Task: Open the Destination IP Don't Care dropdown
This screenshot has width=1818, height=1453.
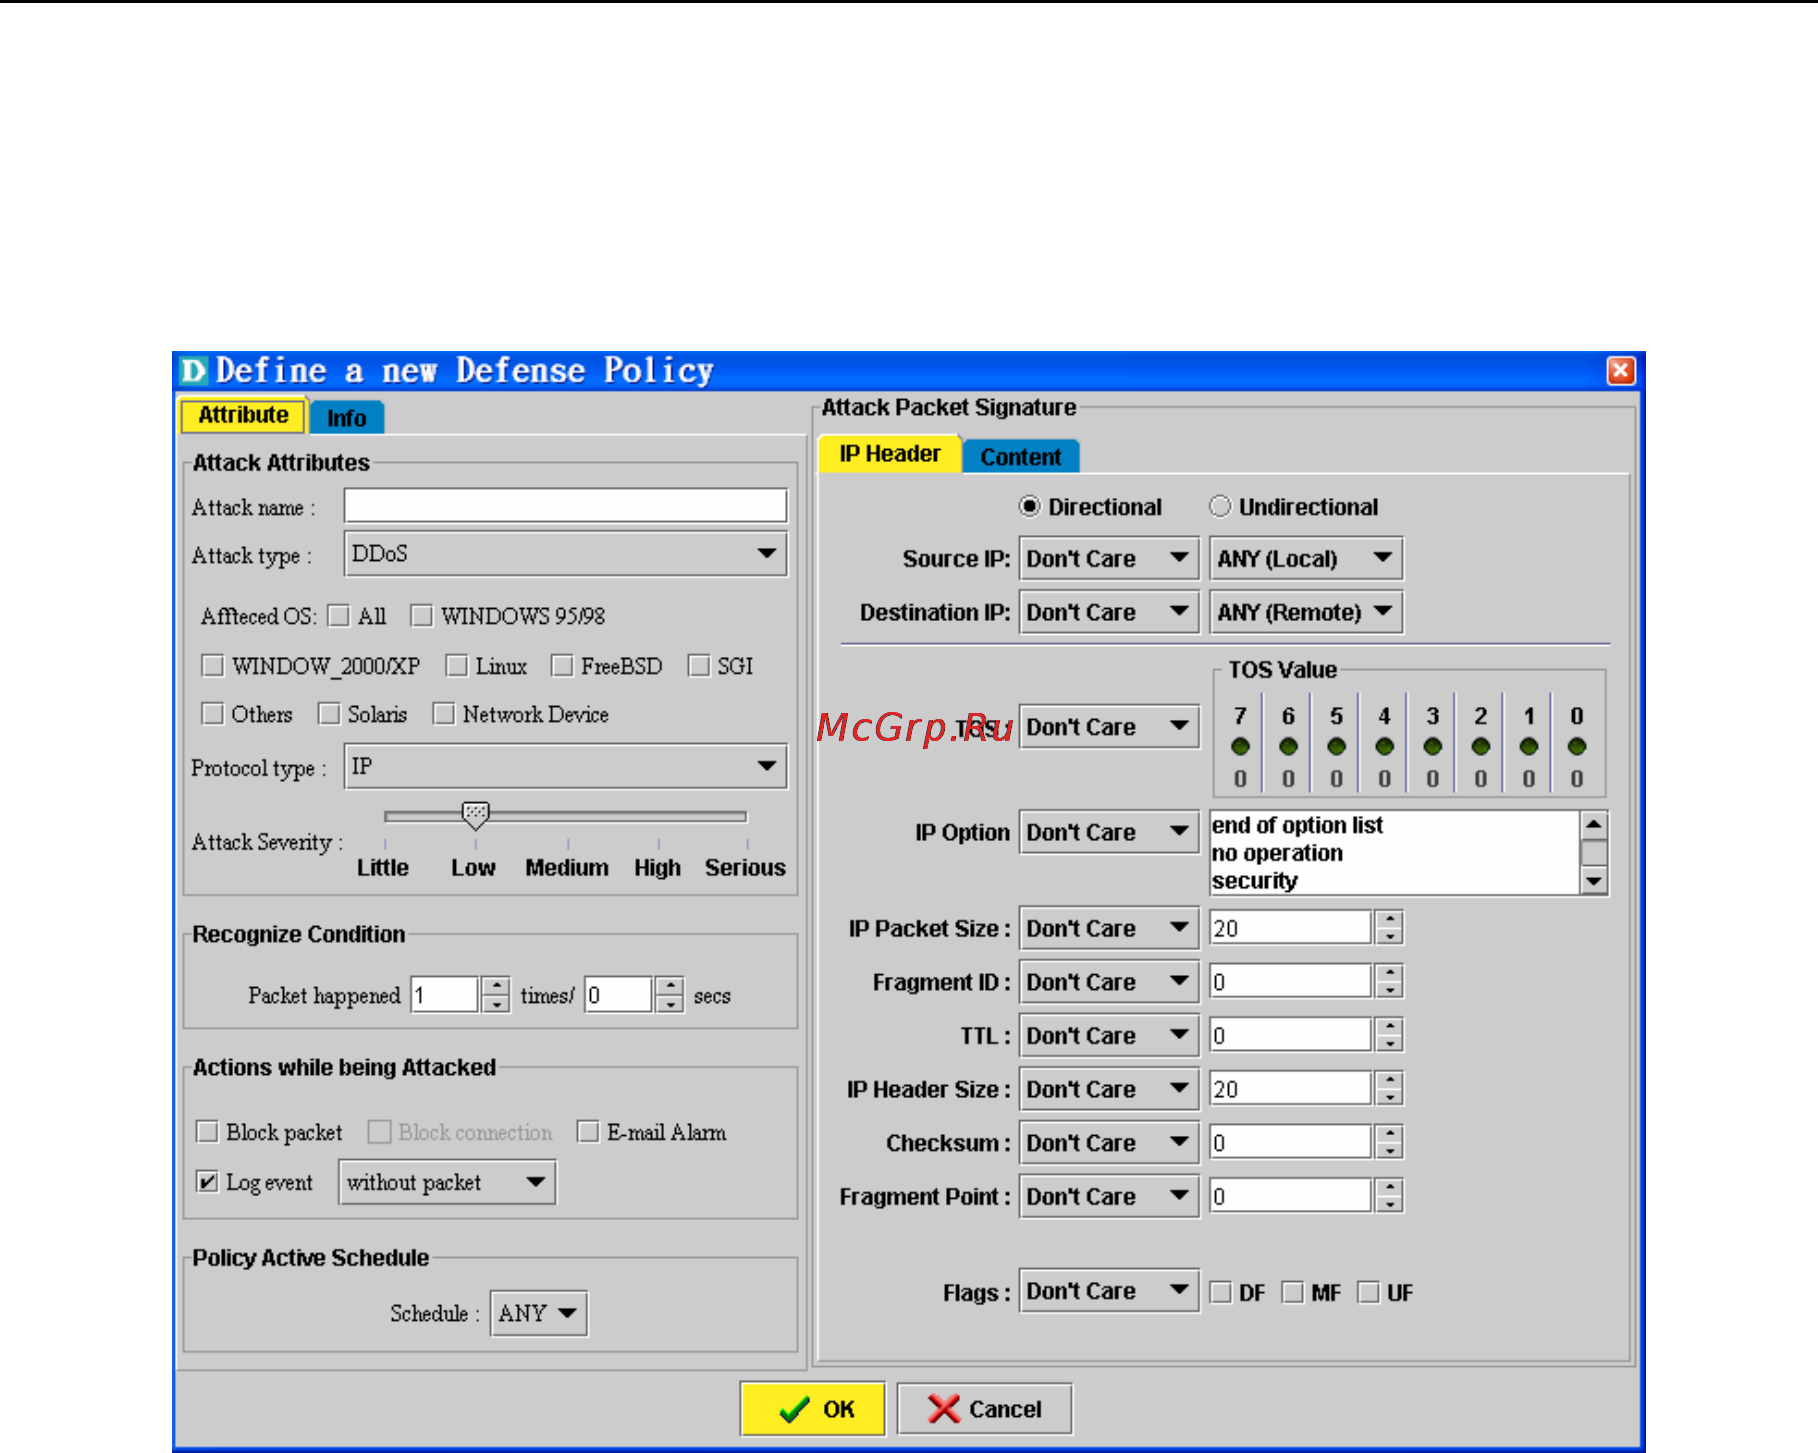Action: tap(1109, 612)
